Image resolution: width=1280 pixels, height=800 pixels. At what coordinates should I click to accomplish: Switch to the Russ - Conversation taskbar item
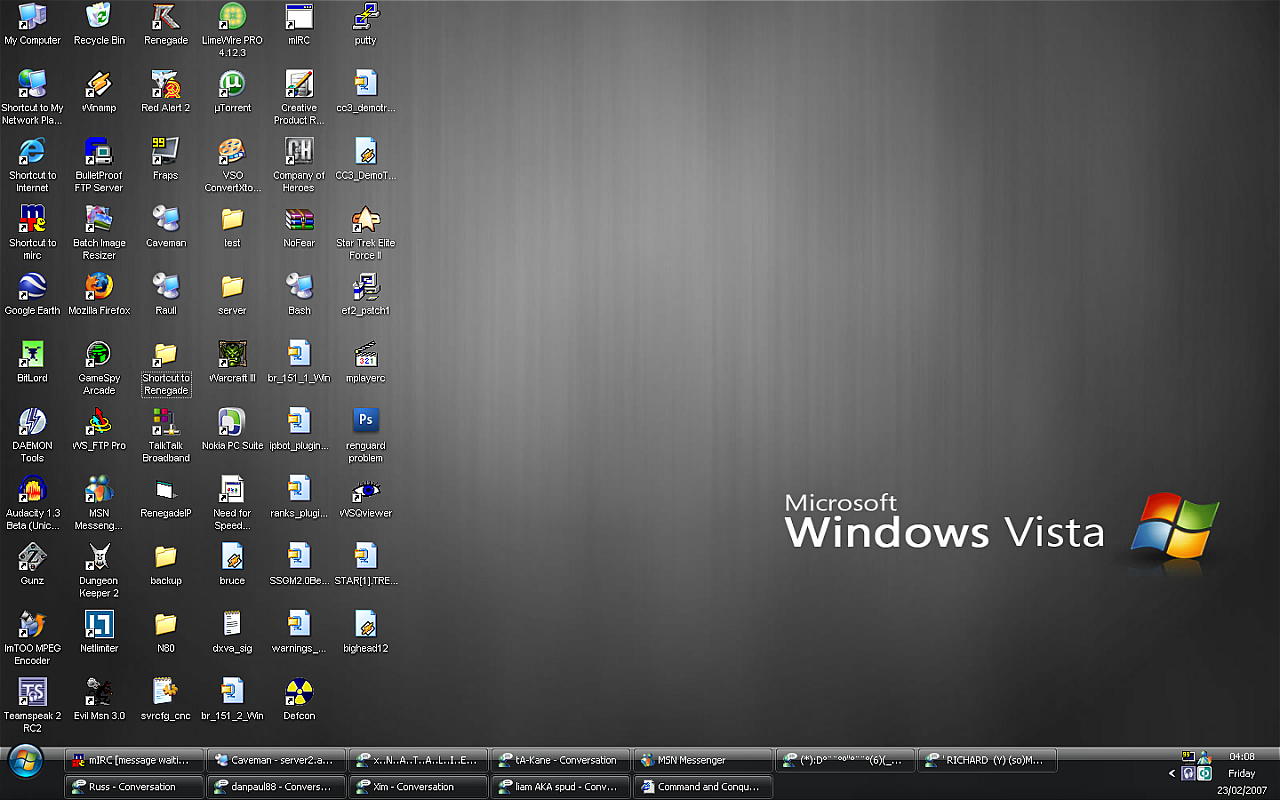coord(134,787)
